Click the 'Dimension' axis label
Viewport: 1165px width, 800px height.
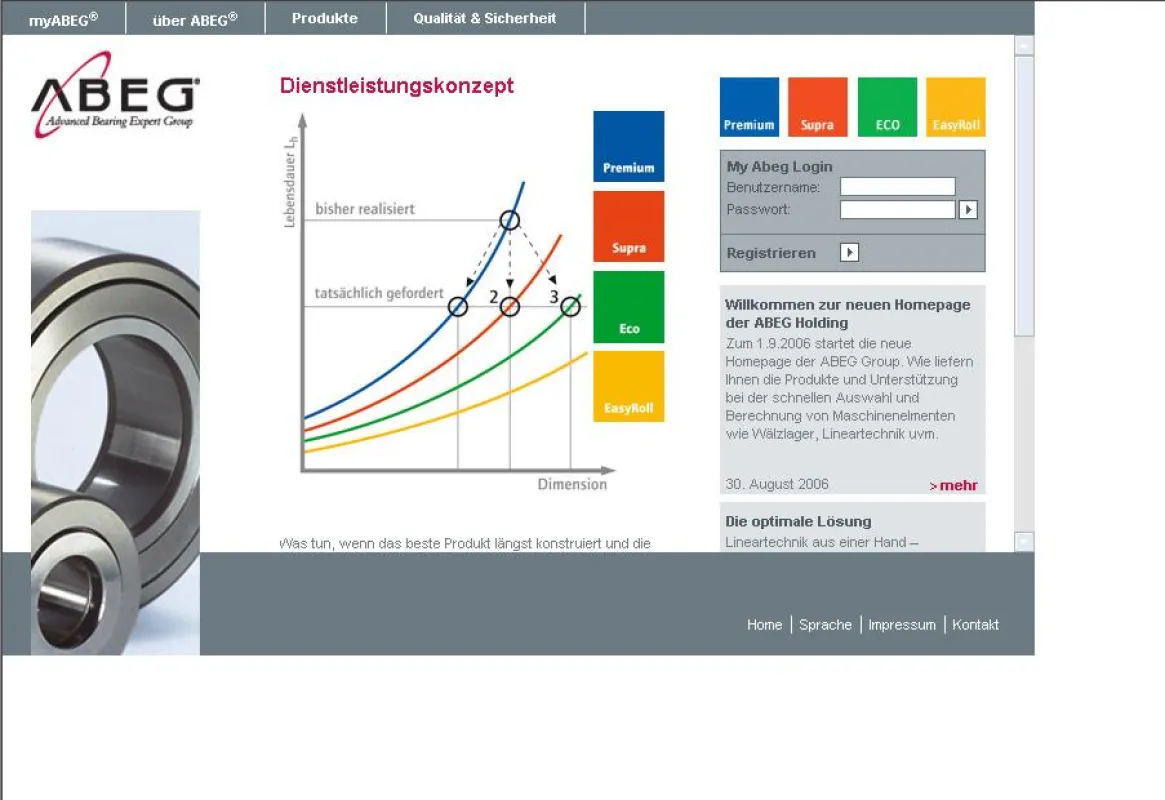tap(572, 484)
